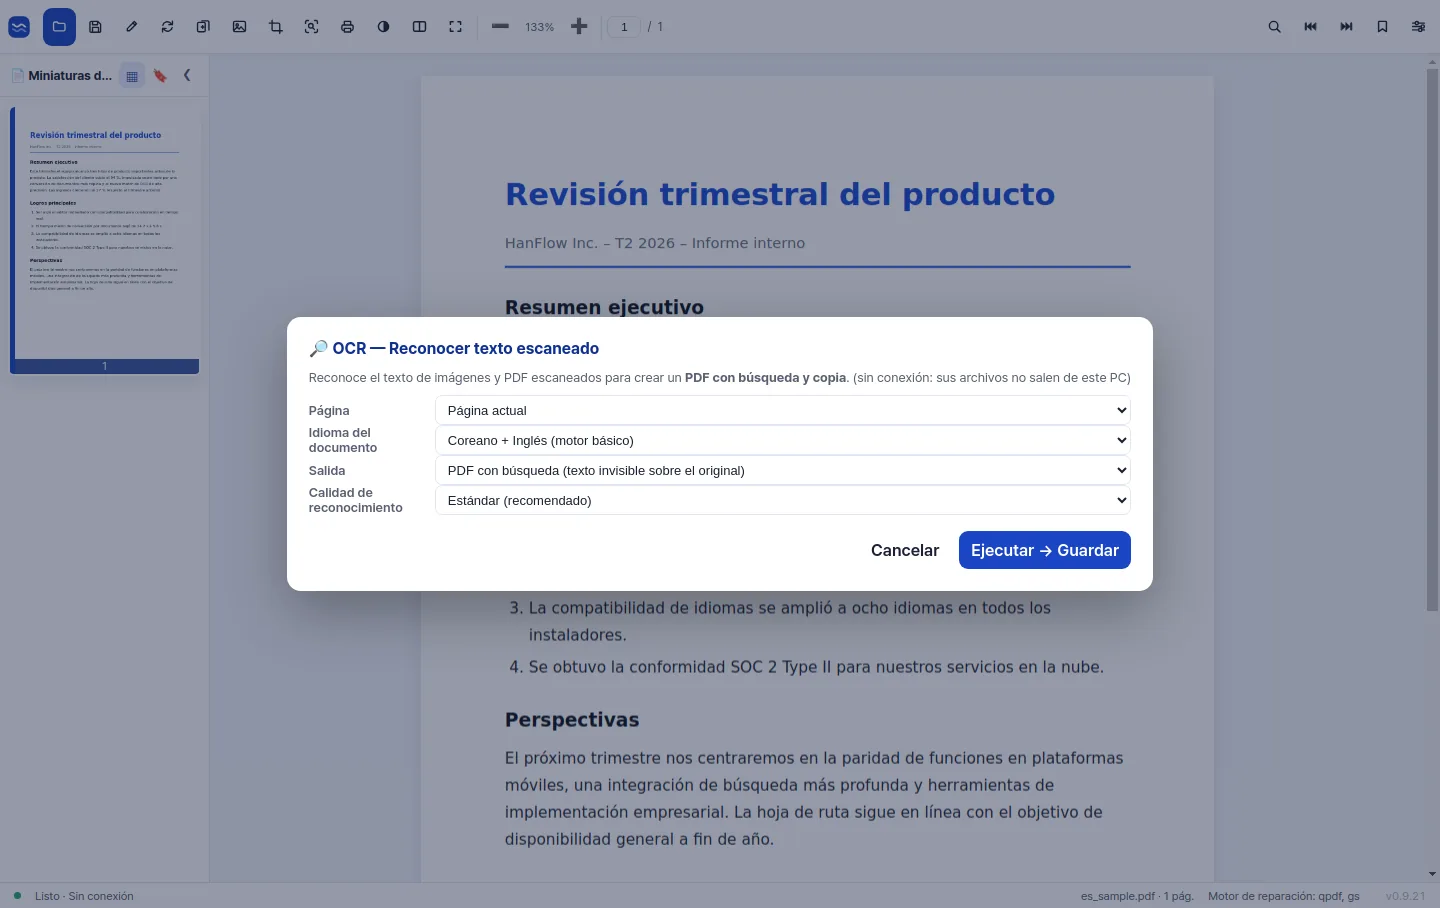
Task: Click the 'Perspectivas' heading in document
Action: [572, 720]
